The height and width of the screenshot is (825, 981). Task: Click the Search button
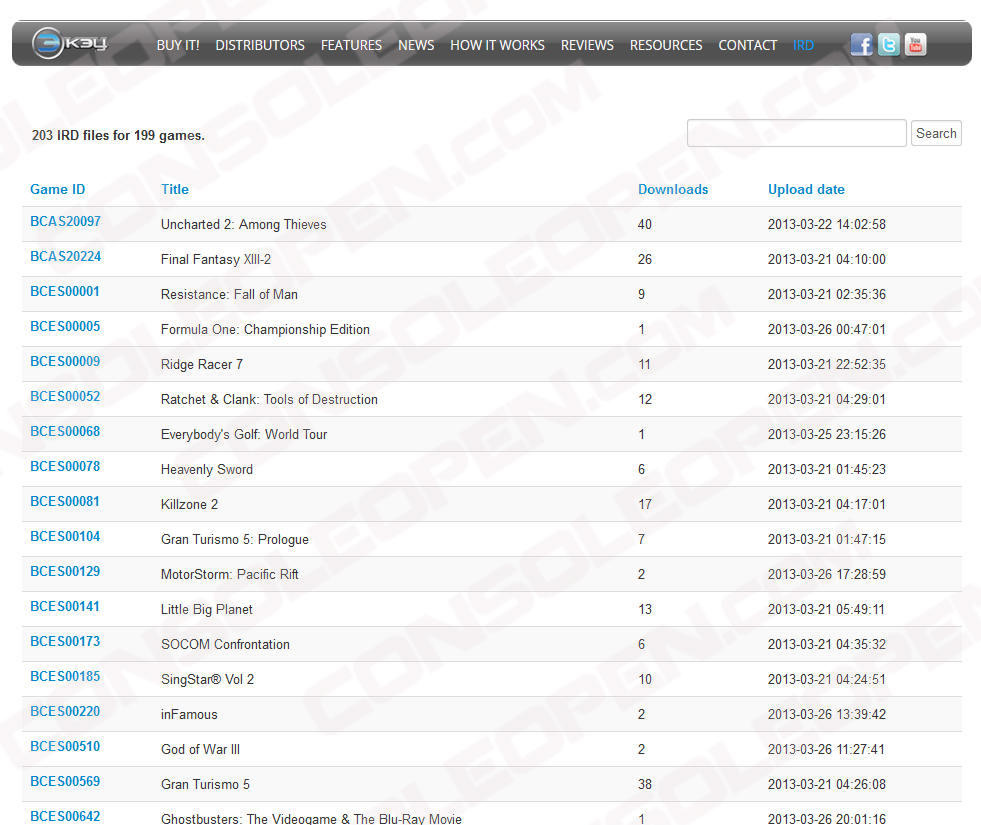point(936,133)
